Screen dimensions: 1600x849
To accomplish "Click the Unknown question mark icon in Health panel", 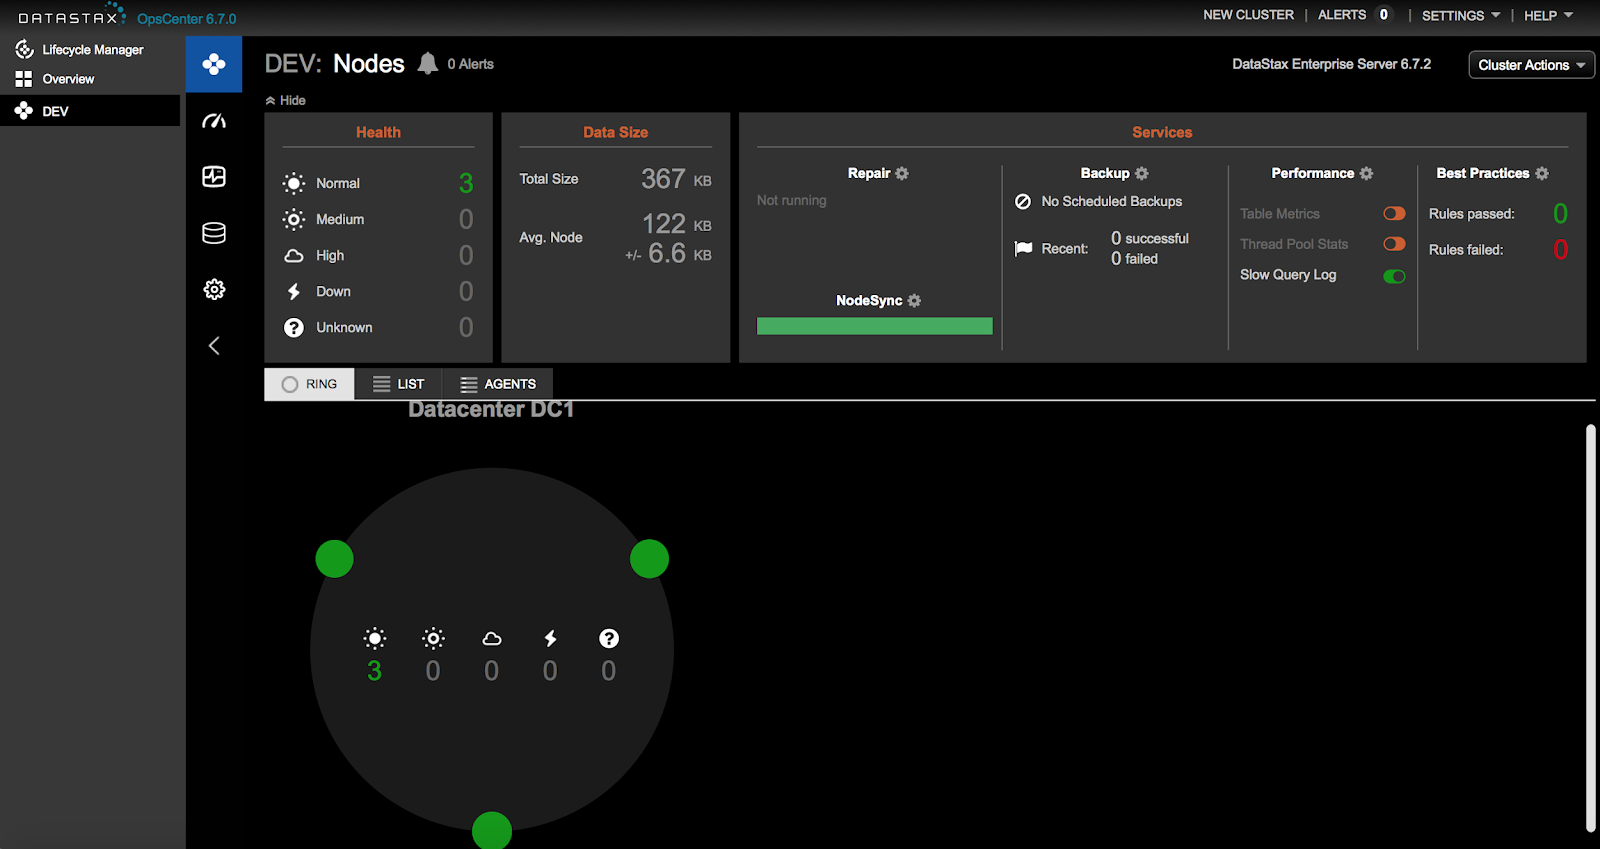I will click(x=294, y=328).
